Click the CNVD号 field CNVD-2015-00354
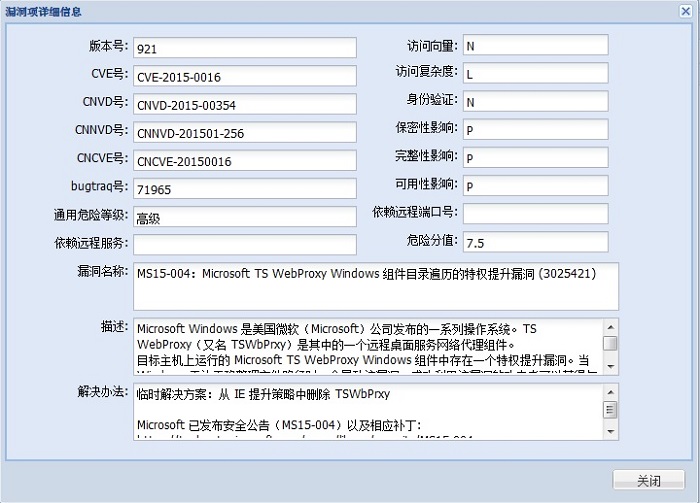 tap(245, 104)
